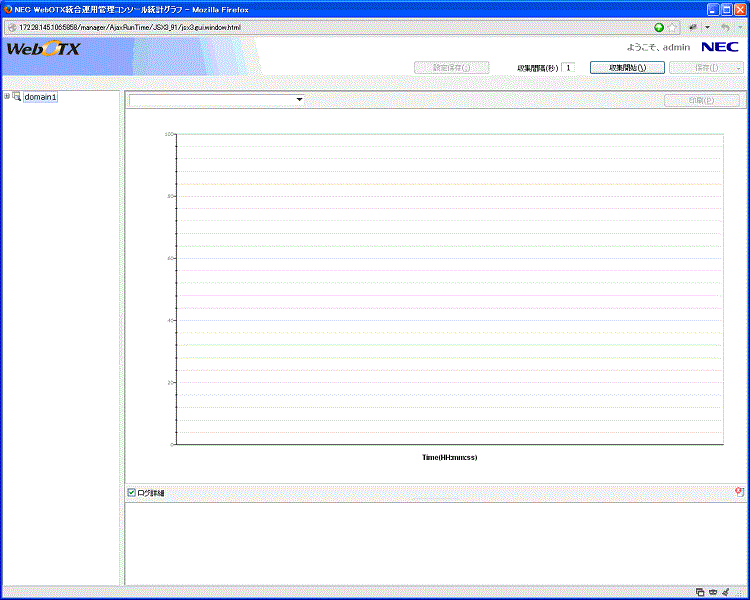Toggle the ログ詳細 checkbox

131,492
